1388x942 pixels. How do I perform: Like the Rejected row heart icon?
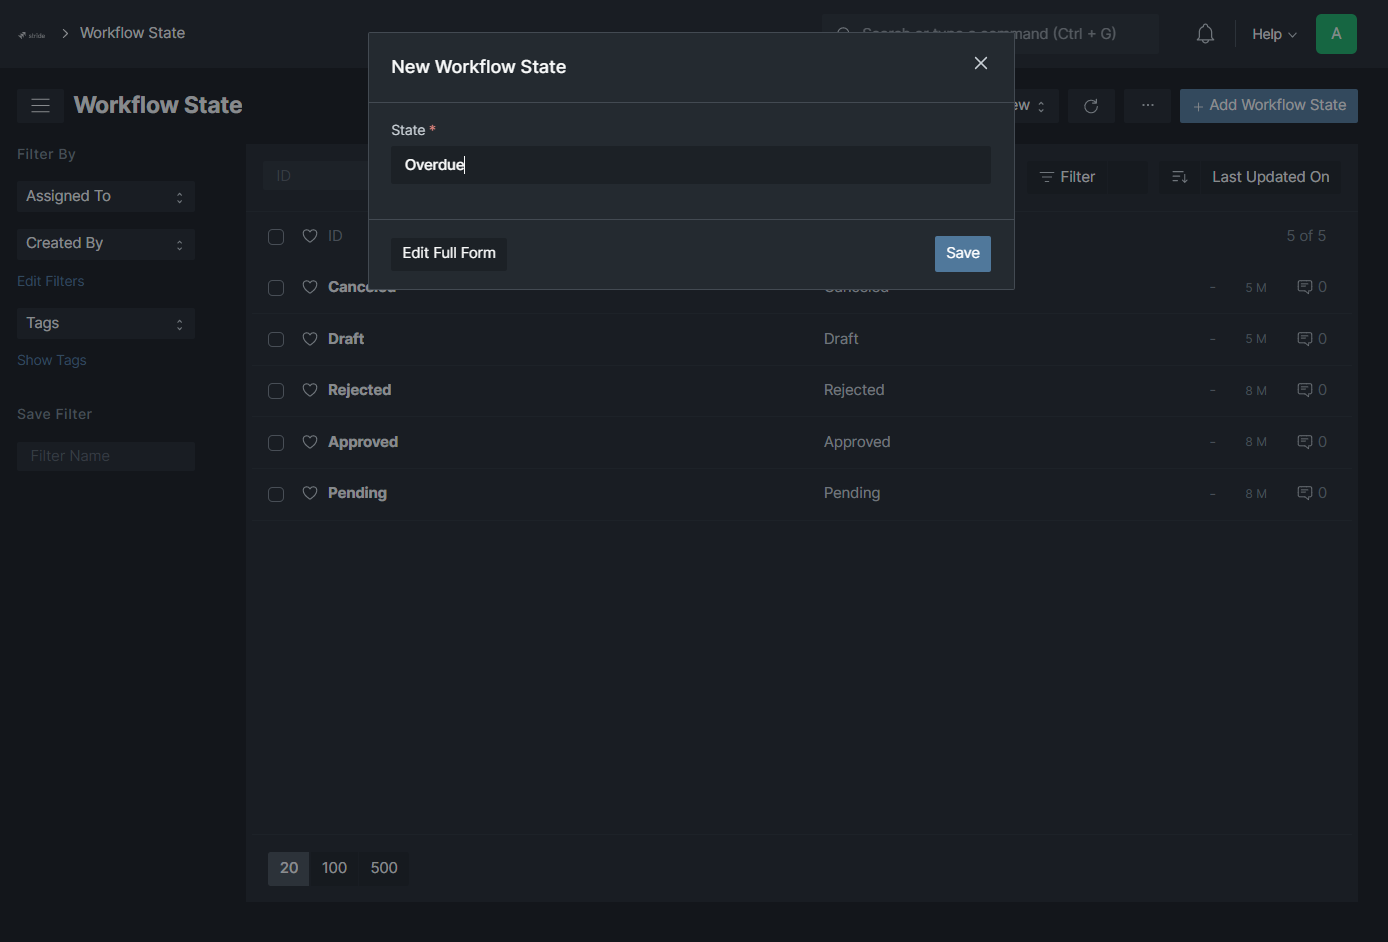(310, 390)
